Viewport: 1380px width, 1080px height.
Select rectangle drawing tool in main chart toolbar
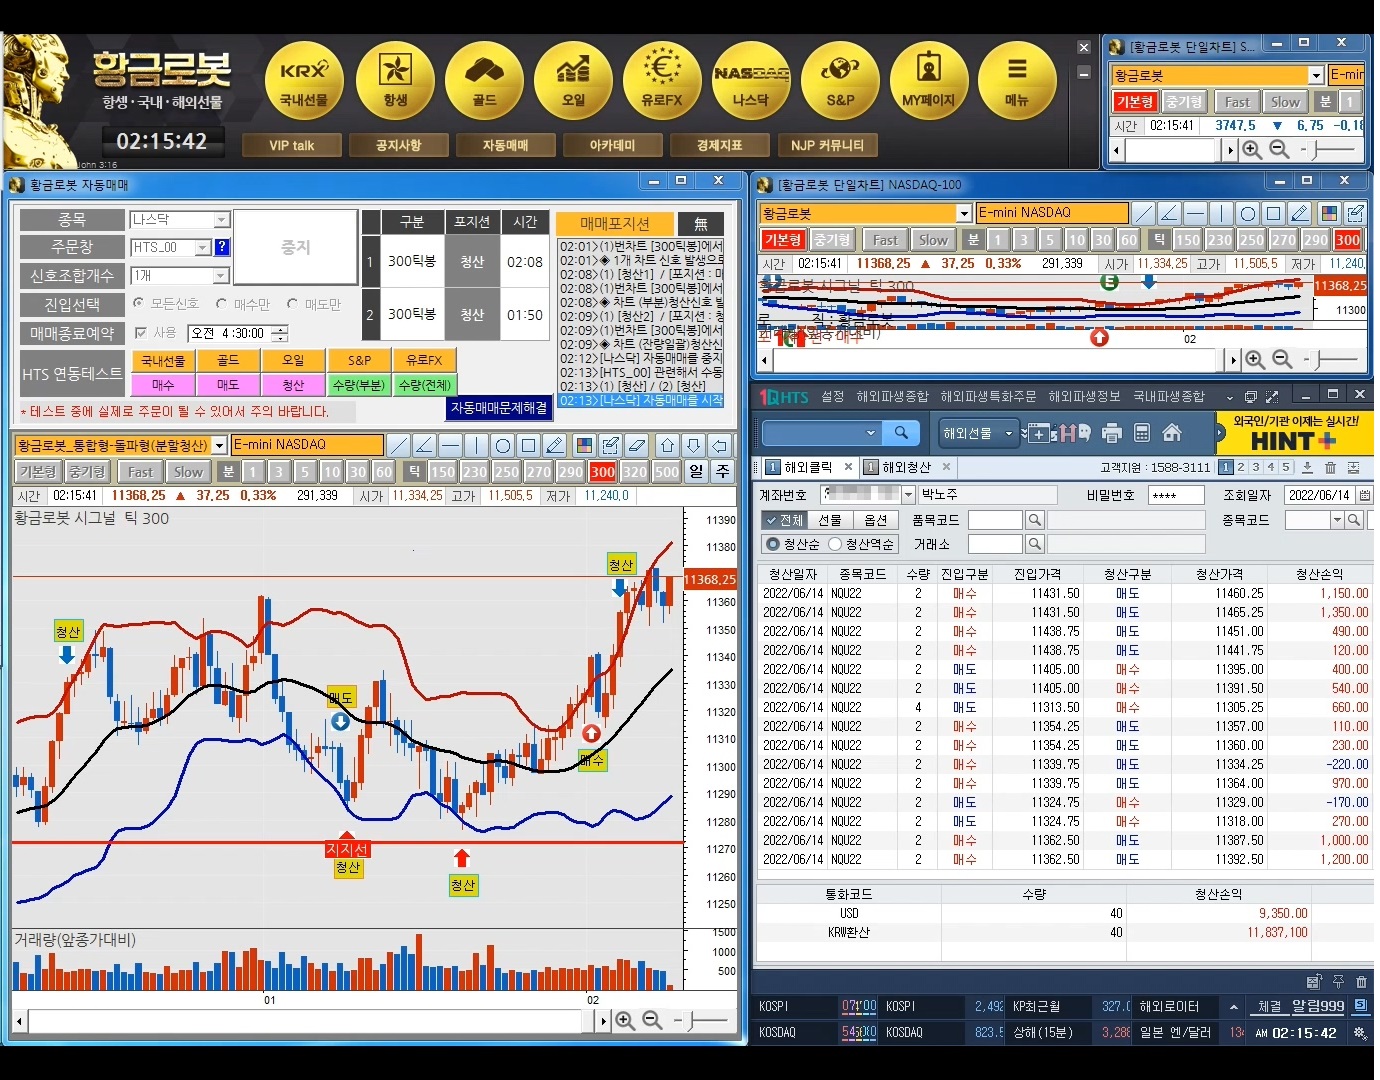tap(529, 445)
